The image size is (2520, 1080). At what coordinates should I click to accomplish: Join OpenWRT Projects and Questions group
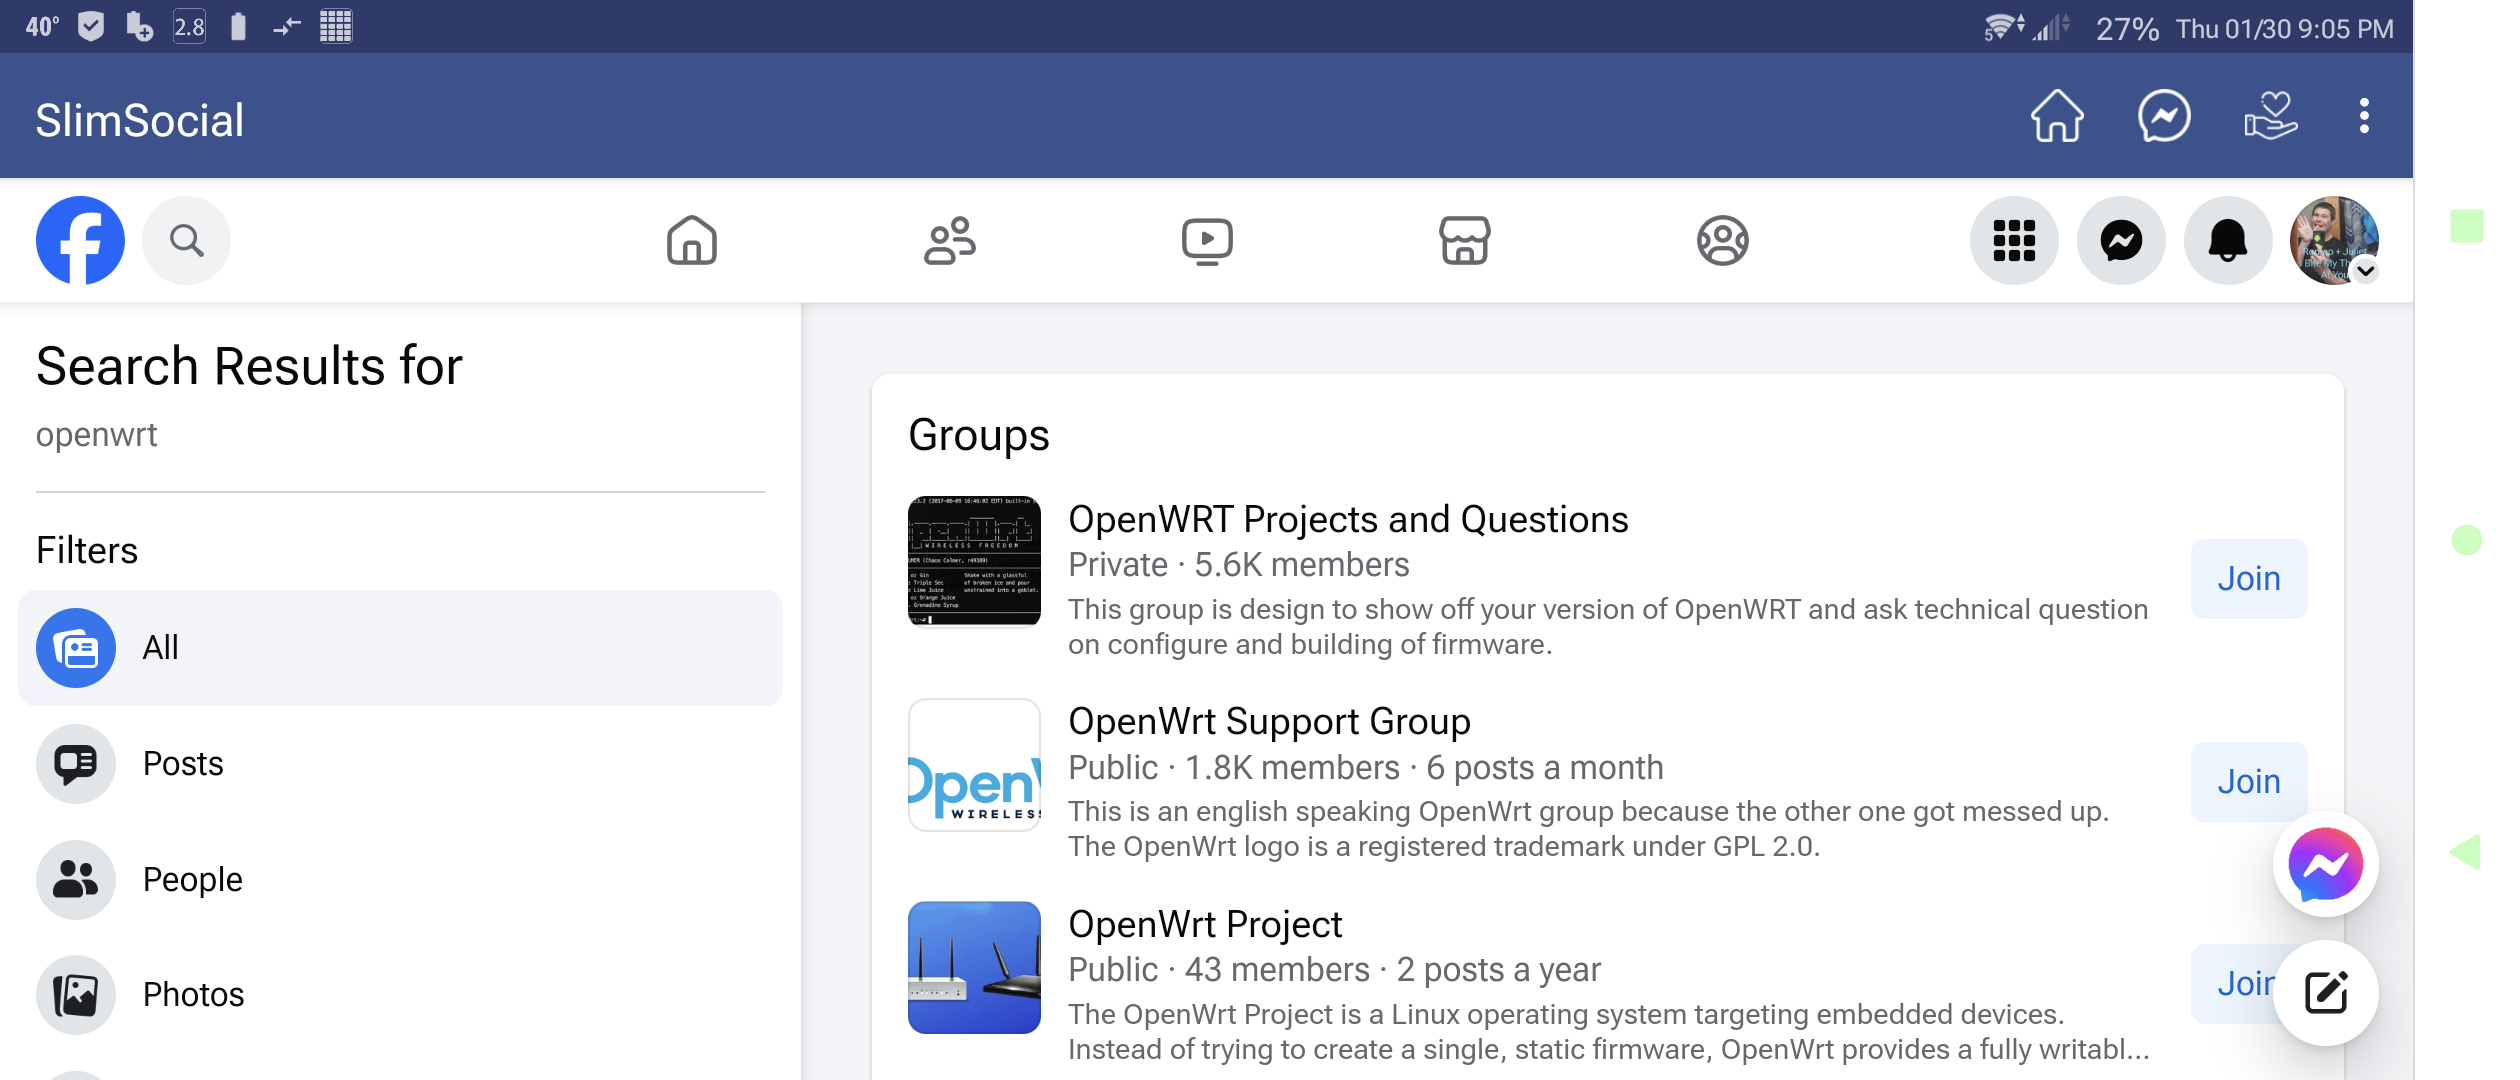click(x=2248, y=579)
